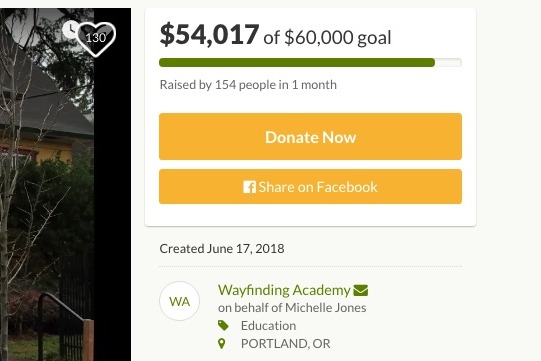Viewport: 541px width, 361px height.
Task: Click the clock icon beside the heart
Action: point(70,30)
